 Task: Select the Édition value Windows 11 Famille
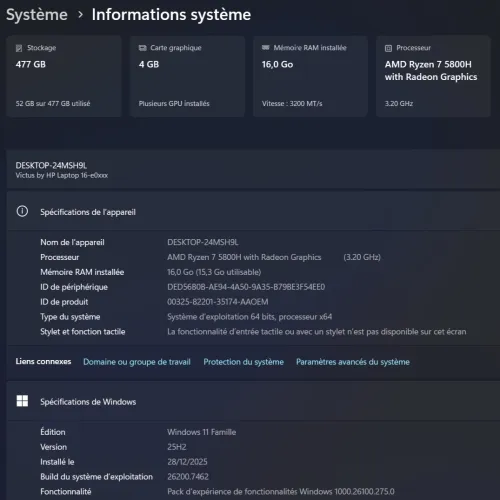(202, 432)
